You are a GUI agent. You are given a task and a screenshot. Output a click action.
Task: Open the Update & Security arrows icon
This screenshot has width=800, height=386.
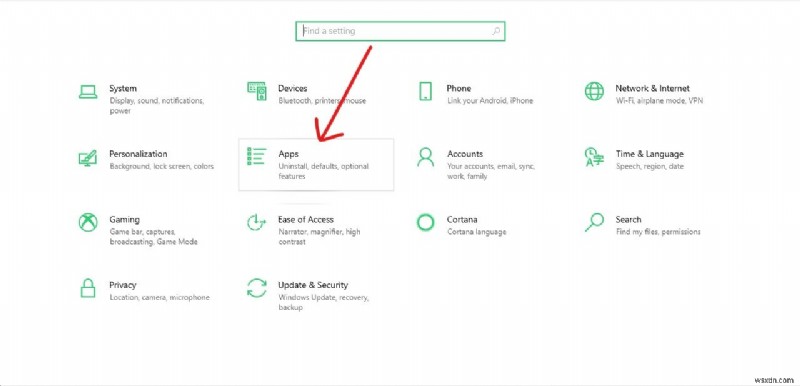(x=256, y=288)
